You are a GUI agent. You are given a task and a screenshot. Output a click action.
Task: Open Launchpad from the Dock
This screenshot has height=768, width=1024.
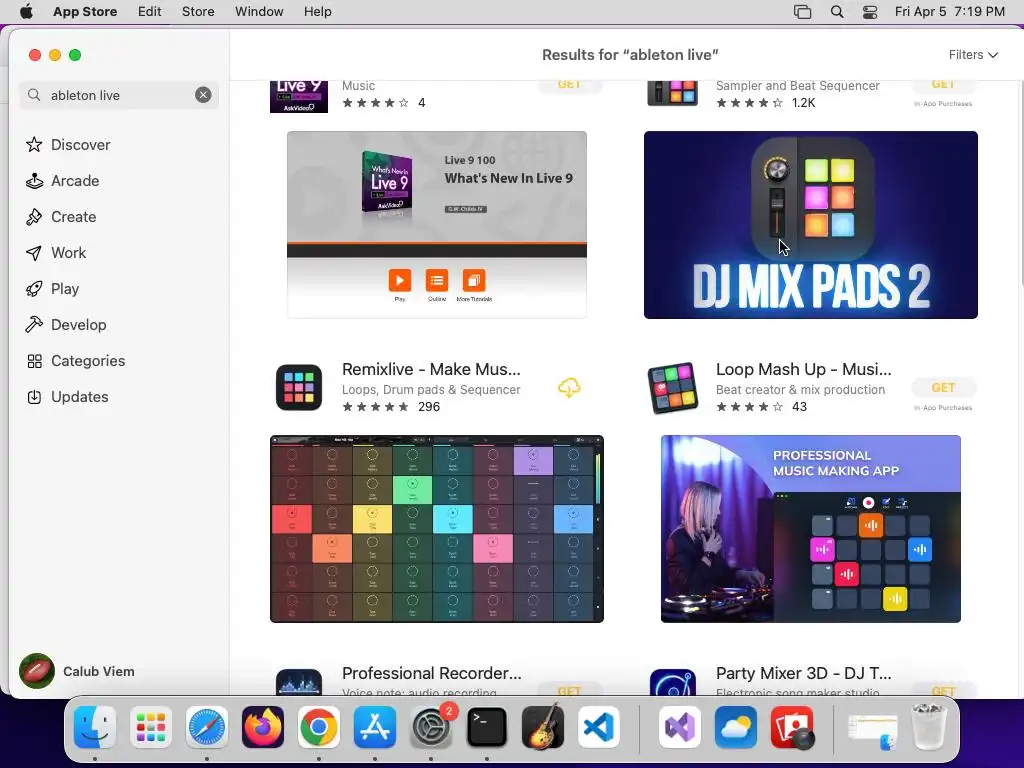(x=151, y=728)
